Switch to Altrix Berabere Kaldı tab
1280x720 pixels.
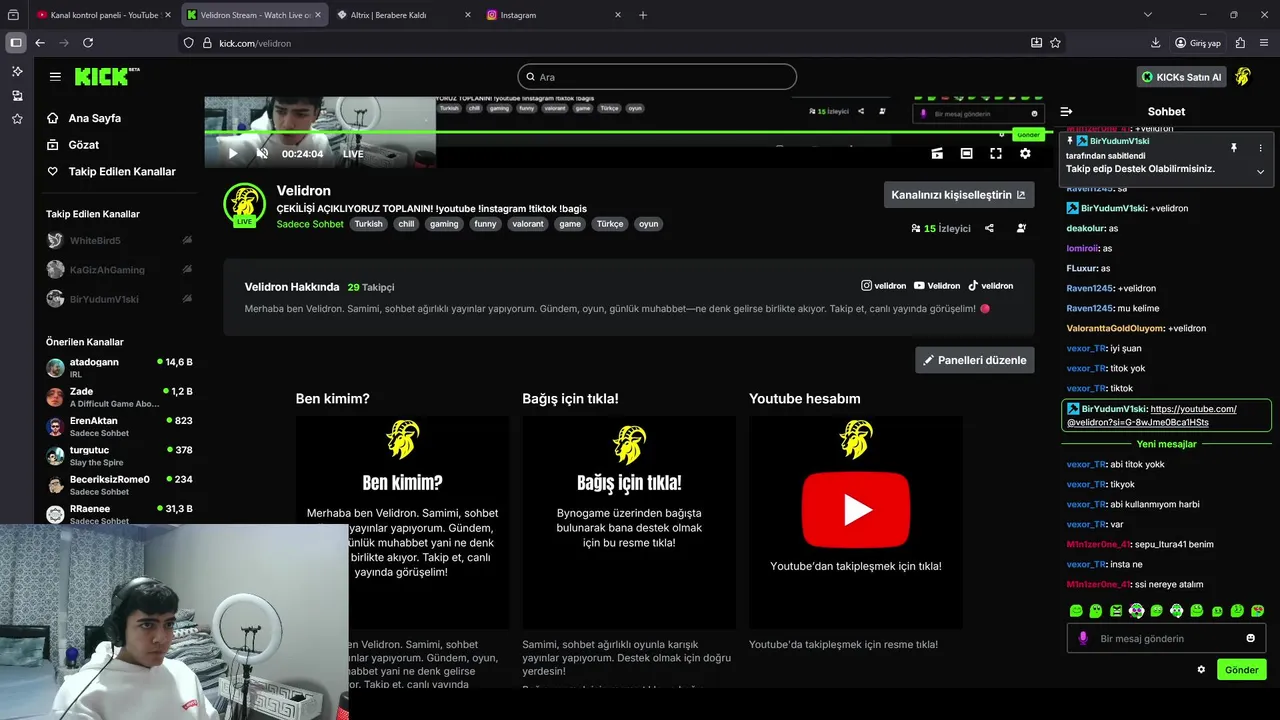[x=402, y=15]
